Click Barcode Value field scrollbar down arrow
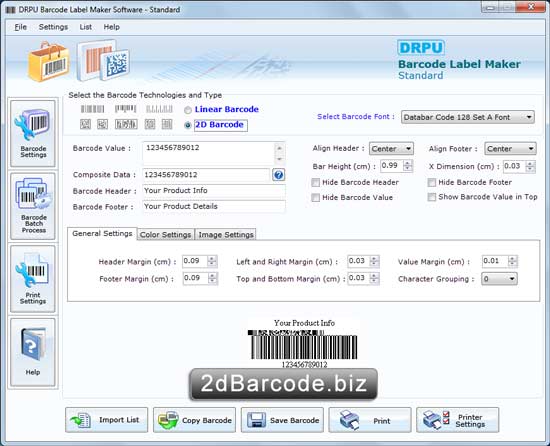Image resolution: width=550 pixels, height=446 pixels. click(x=280, y=160)
